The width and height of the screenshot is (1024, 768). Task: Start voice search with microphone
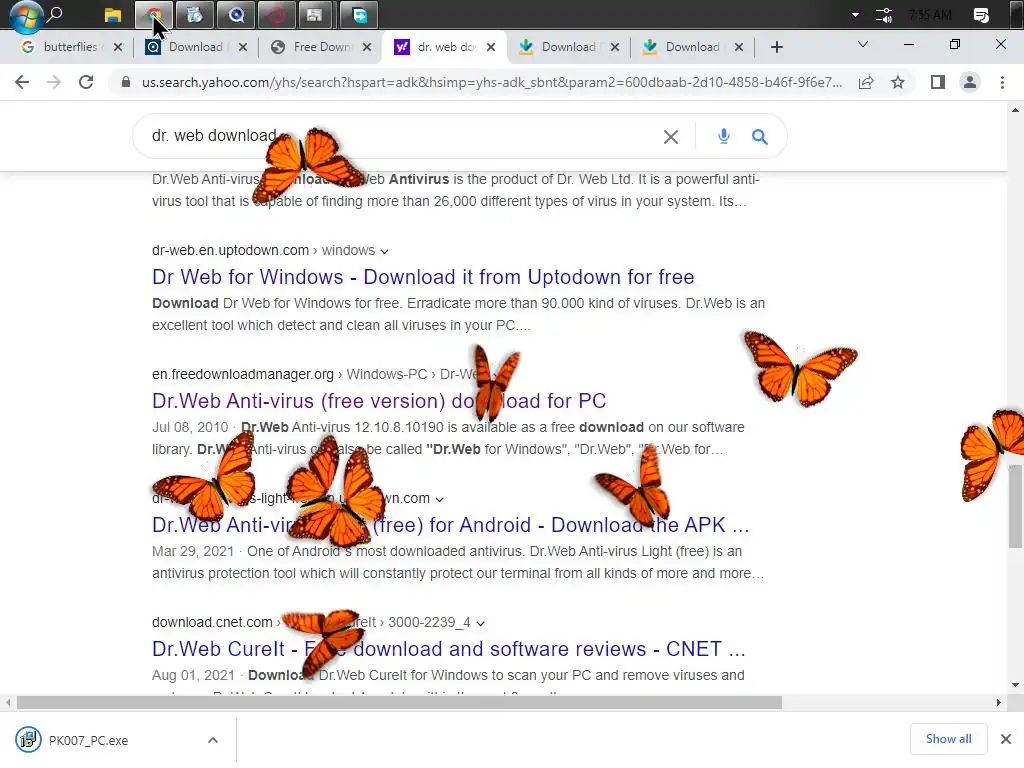[x=724, y=136]
